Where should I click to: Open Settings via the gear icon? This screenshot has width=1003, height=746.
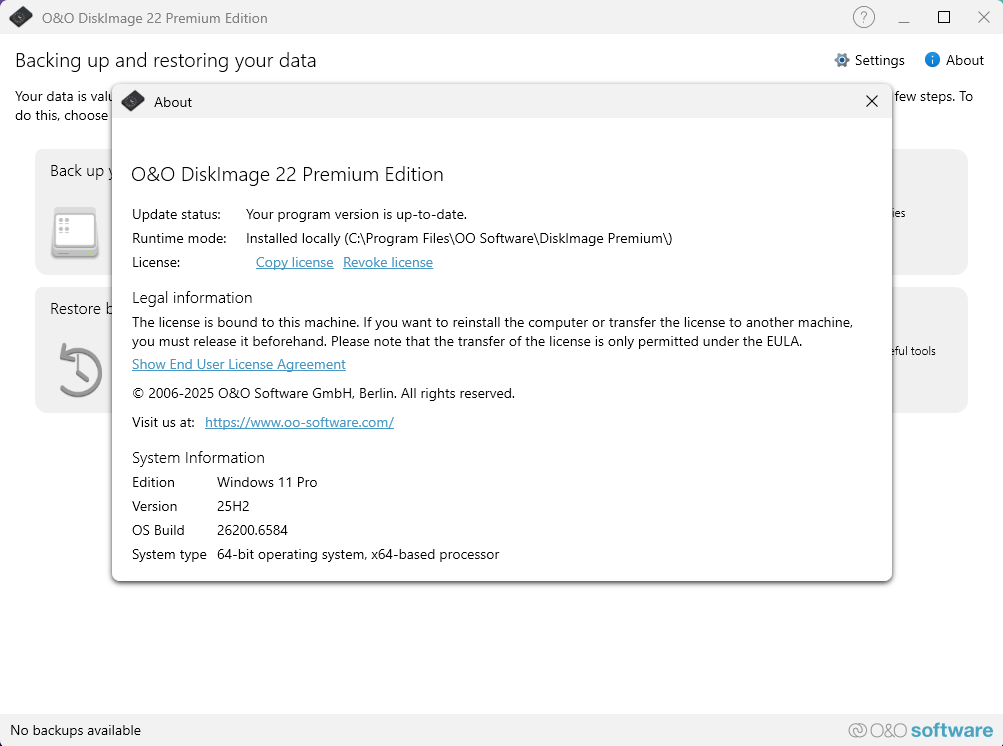[842, 60]
